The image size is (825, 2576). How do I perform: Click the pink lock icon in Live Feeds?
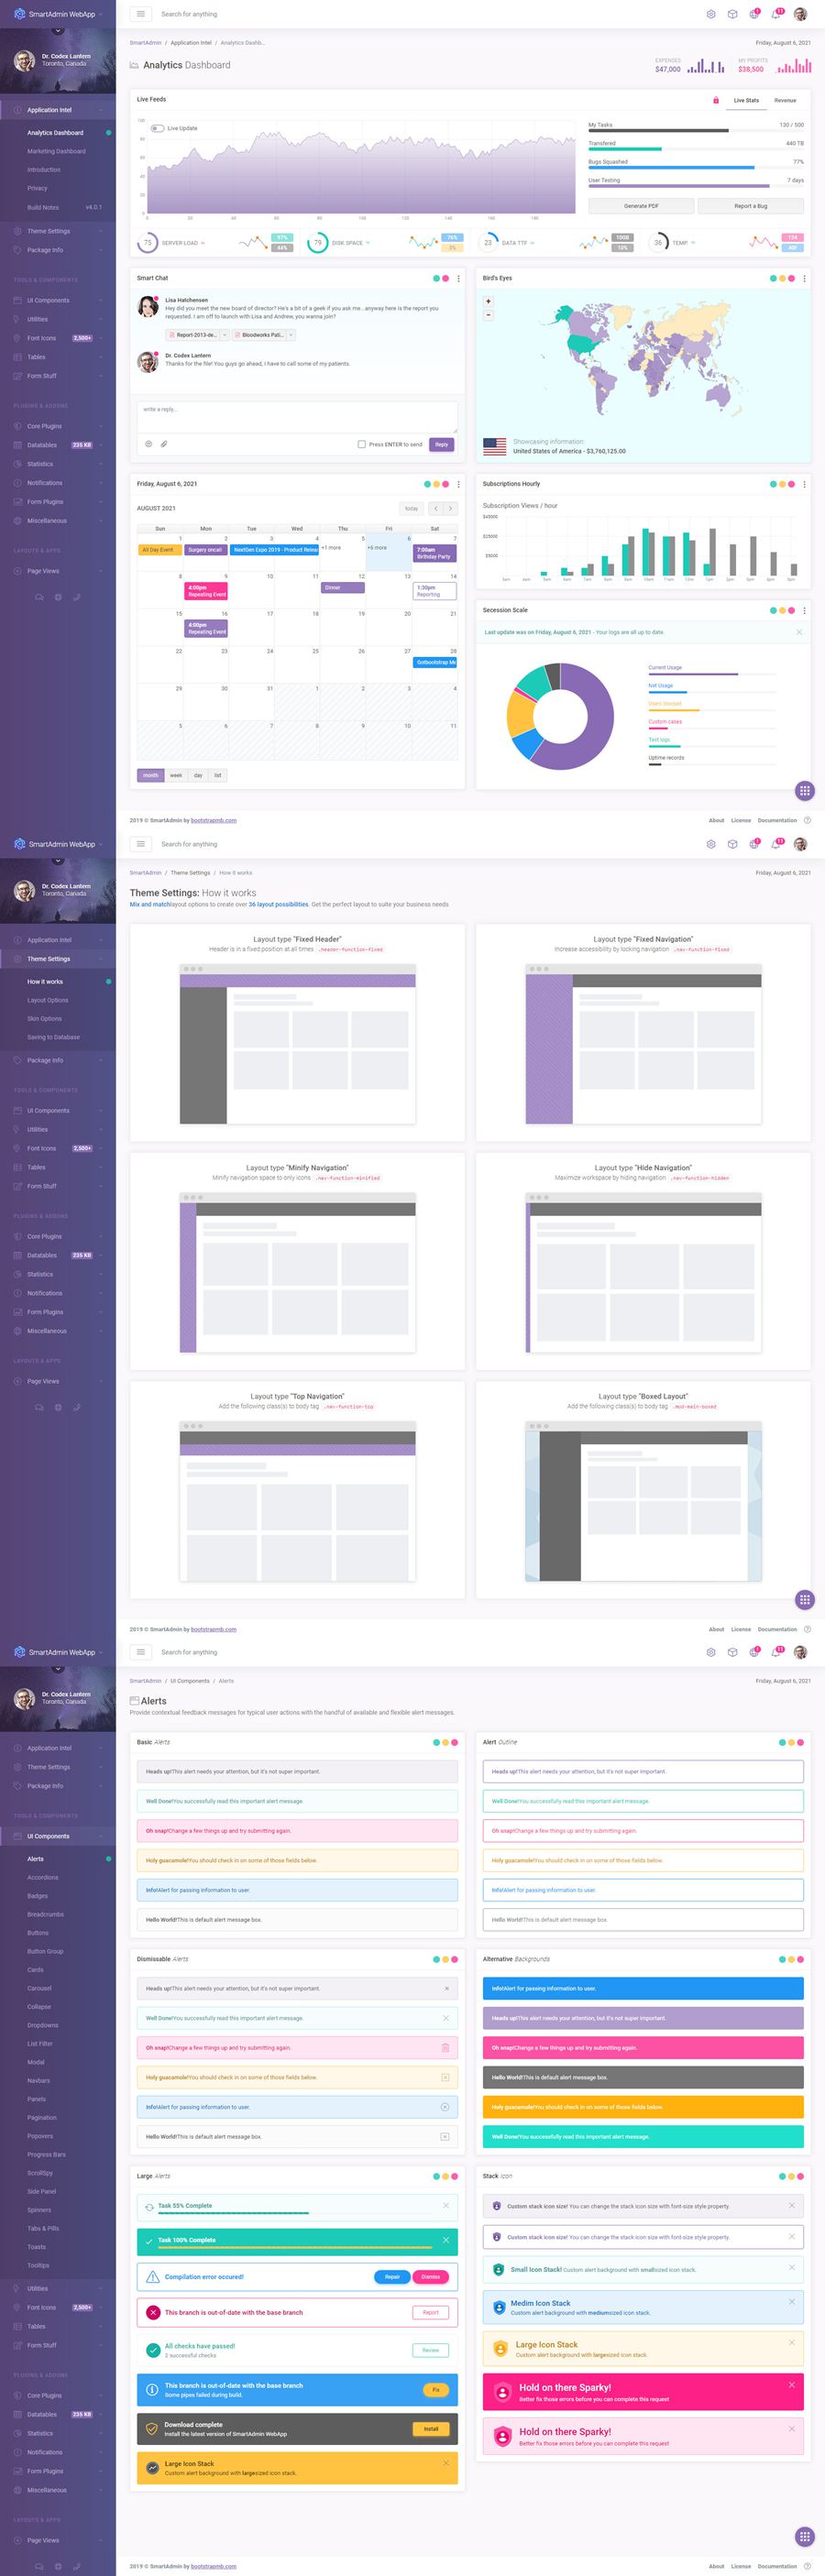click(x=715, y=100)
